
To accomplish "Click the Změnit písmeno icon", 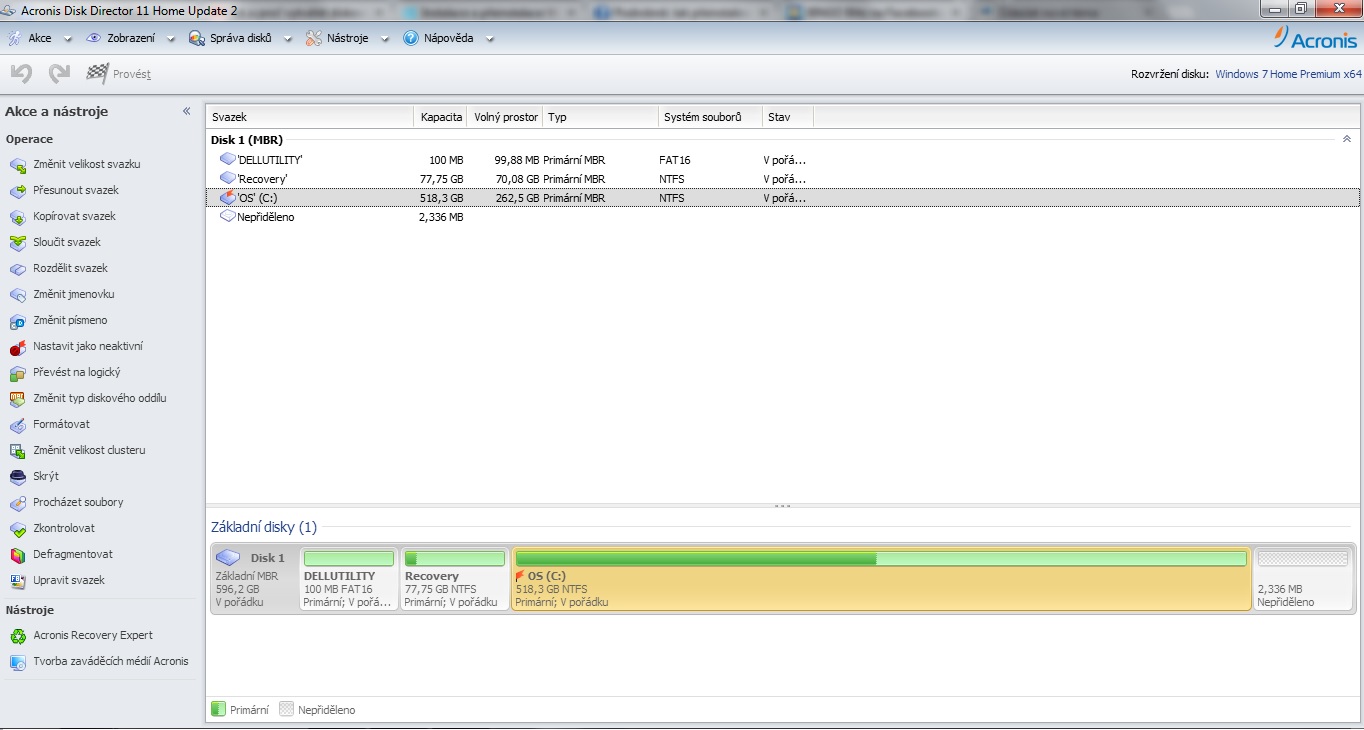I will coord(17,321).
